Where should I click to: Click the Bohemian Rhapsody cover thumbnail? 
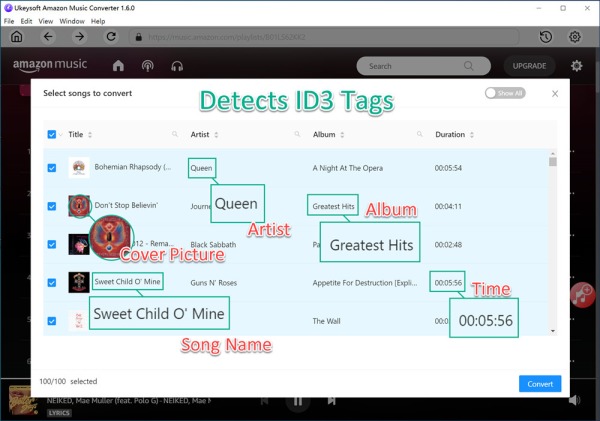(79, 168)
